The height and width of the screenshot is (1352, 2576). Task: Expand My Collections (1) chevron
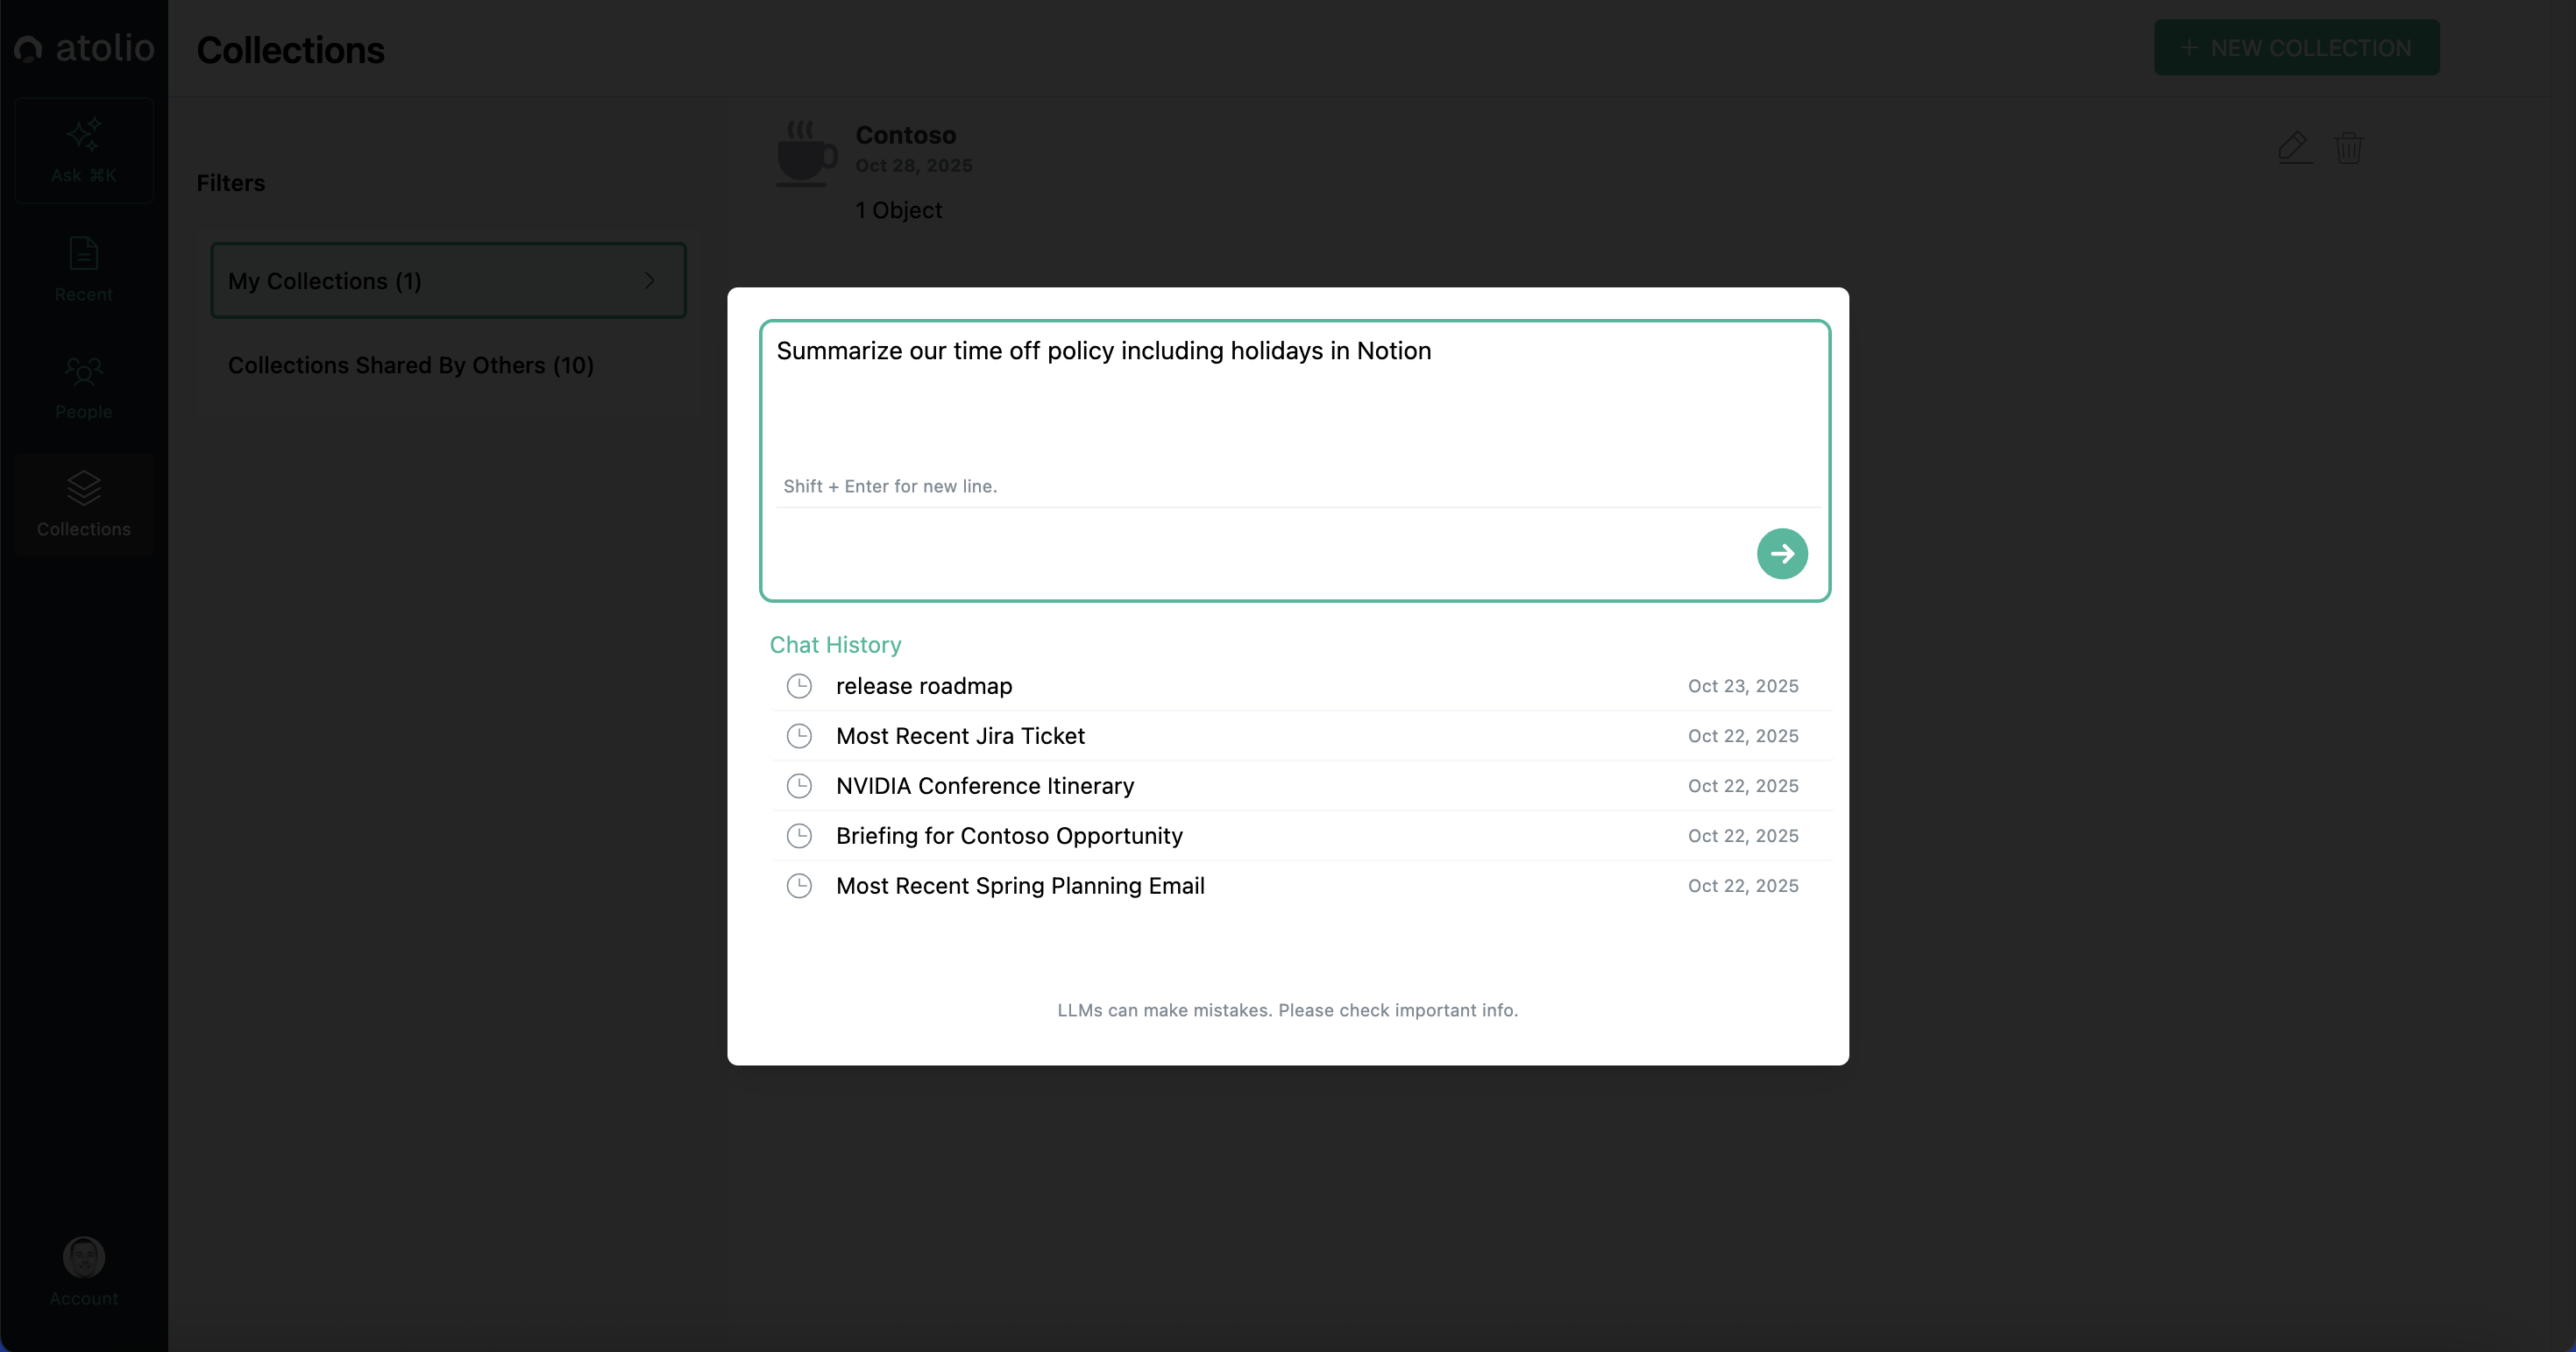[x=650, y=281]
